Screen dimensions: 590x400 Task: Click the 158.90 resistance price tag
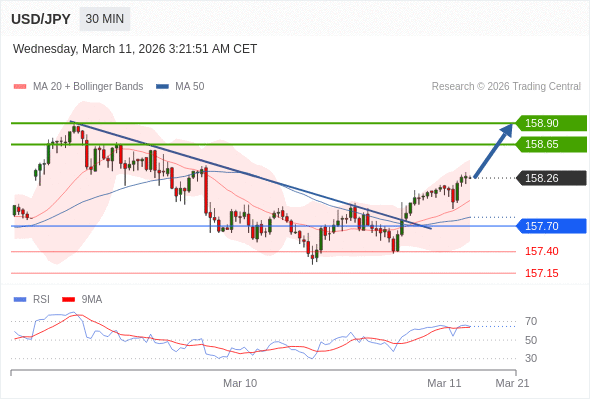[x=551, y=123]
